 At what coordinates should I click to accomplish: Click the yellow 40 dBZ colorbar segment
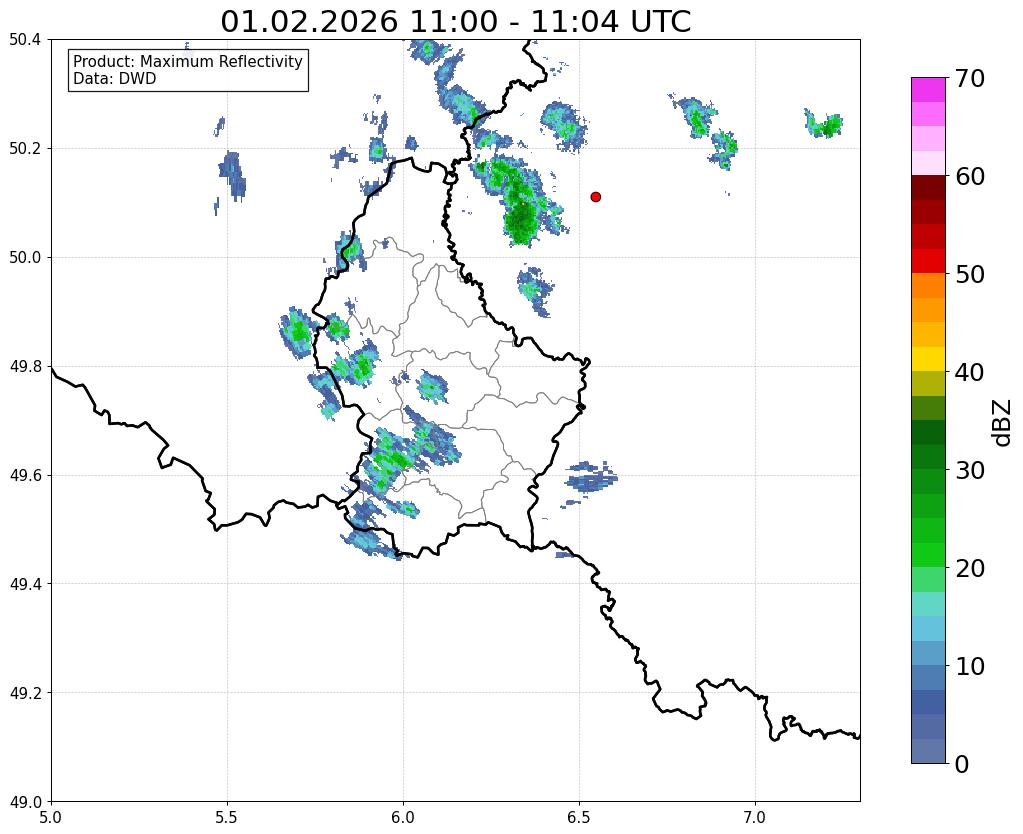pos(928,359)
